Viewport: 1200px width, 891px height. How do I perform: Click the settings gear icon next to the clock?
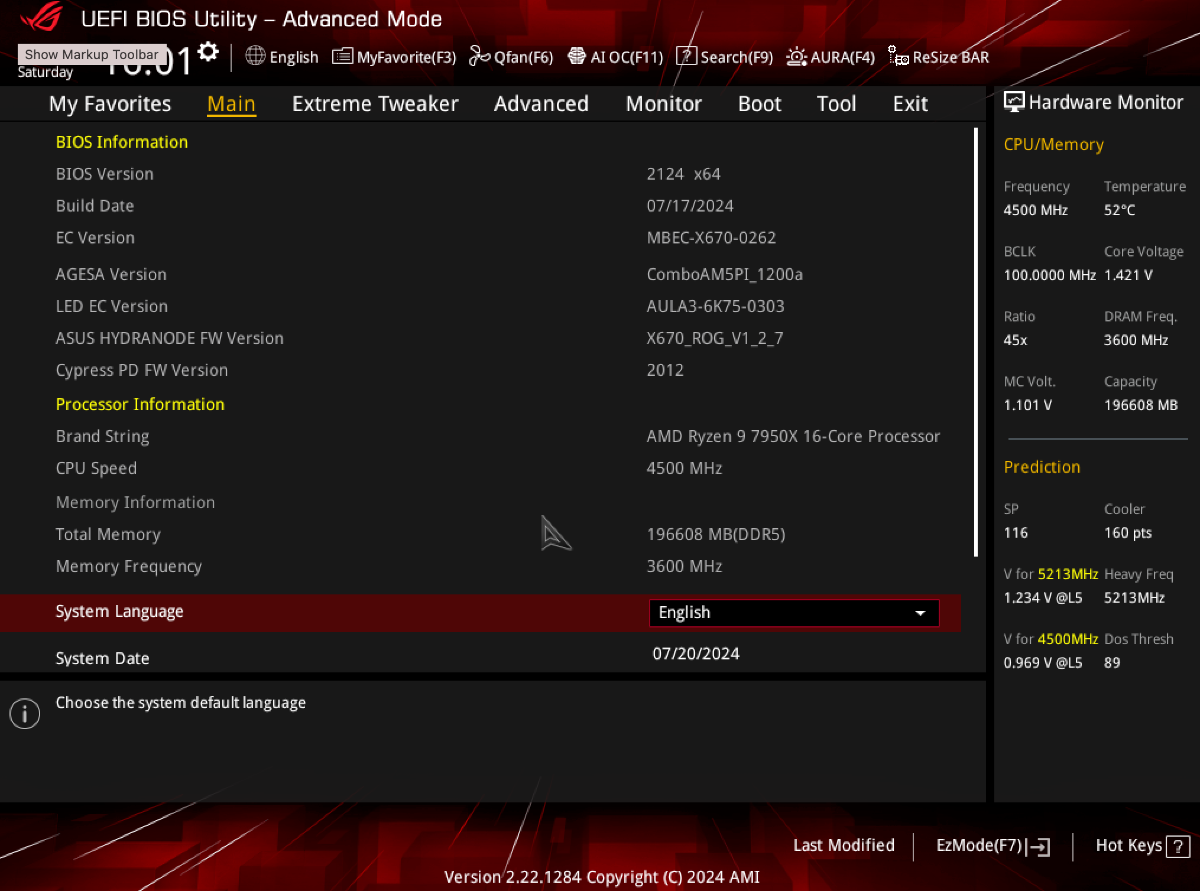[208, 52]
